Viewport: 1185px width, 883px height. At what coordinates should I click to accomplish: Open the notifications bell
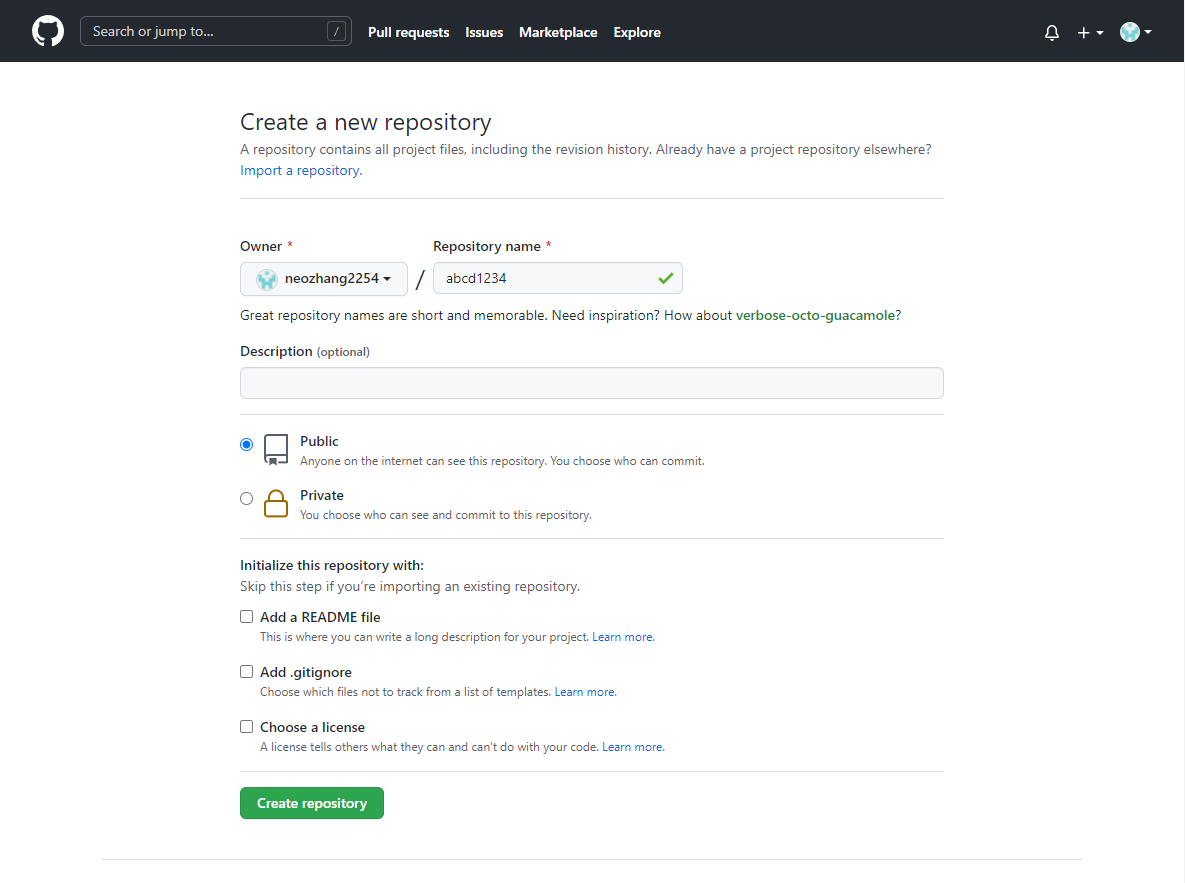1051,33
